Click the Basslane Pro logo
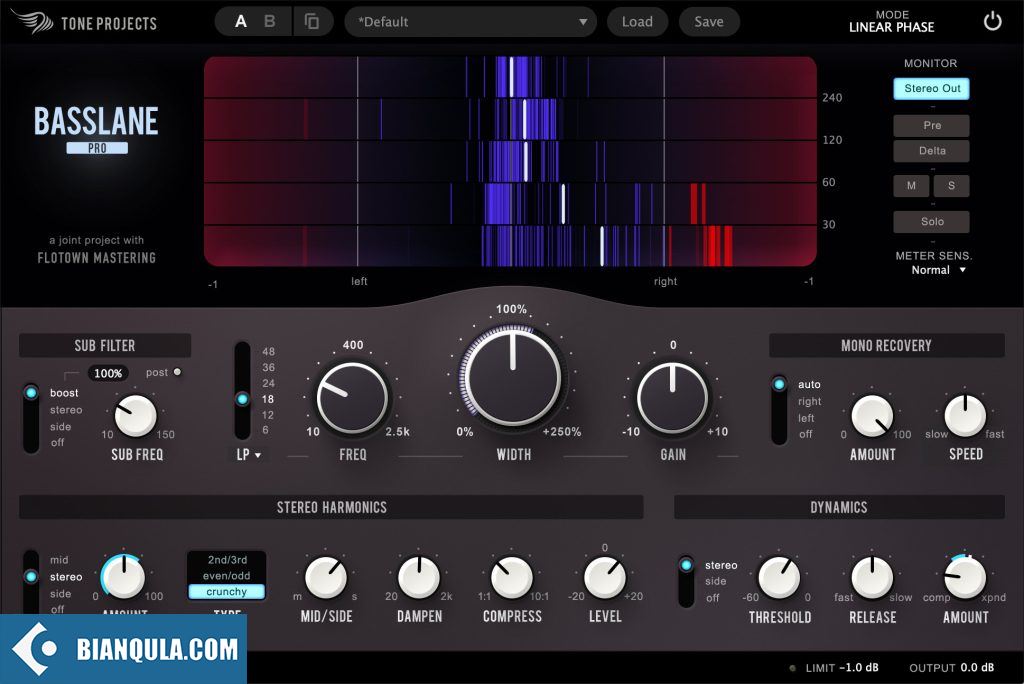1024x684 pixels. tap(97, 130)
